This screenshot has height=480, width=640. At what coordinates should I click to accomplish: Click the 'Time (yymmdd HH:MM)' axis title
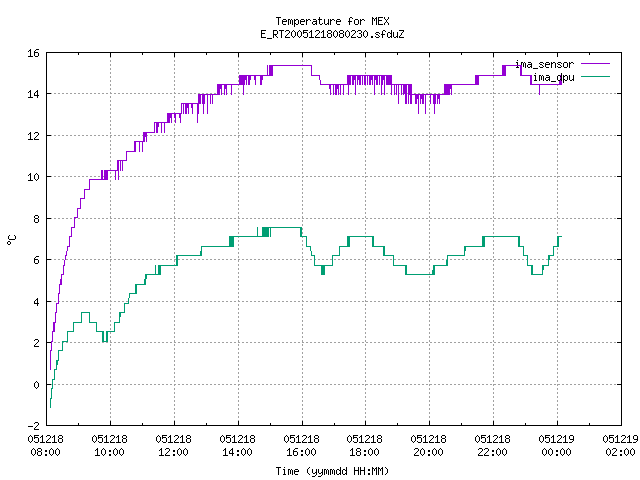pyautogui.click(x=332, y=471)
